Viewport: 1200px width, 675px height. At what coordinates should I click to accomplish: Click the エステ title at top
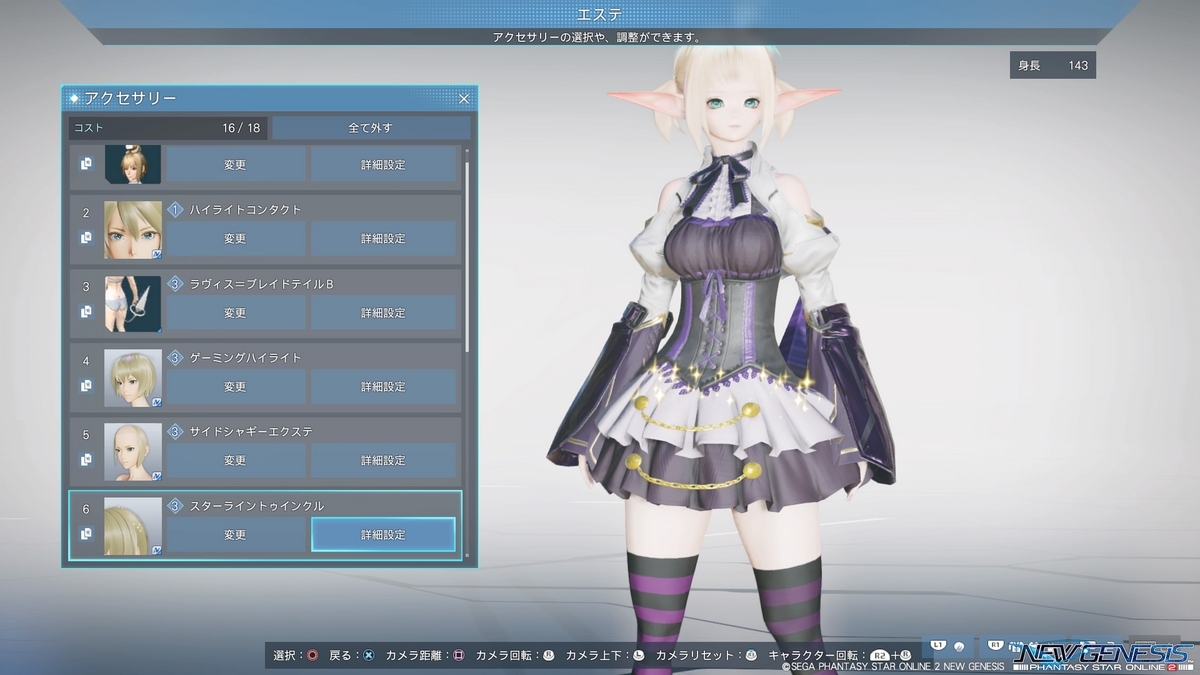(600, 13)
